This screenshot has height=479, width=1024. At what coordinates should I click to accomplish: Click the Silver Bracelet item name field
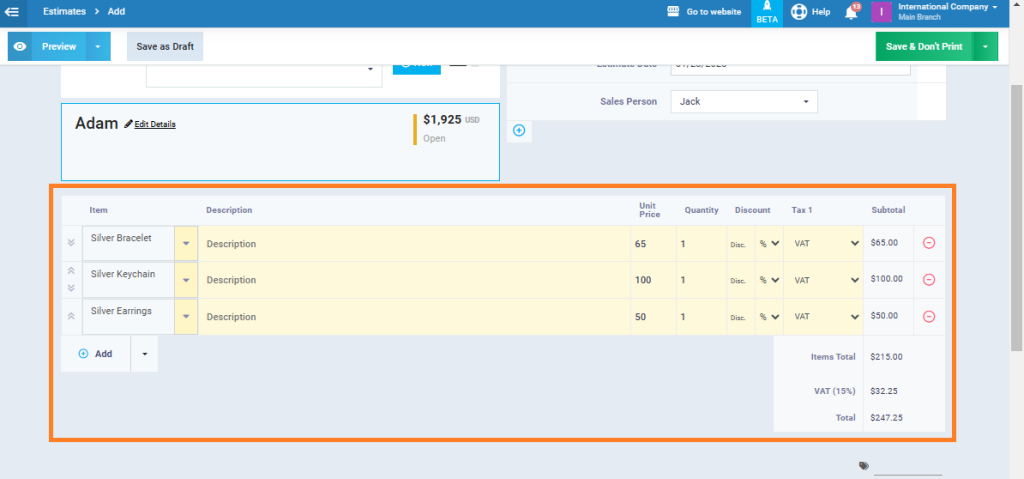[x=129, y=243]
